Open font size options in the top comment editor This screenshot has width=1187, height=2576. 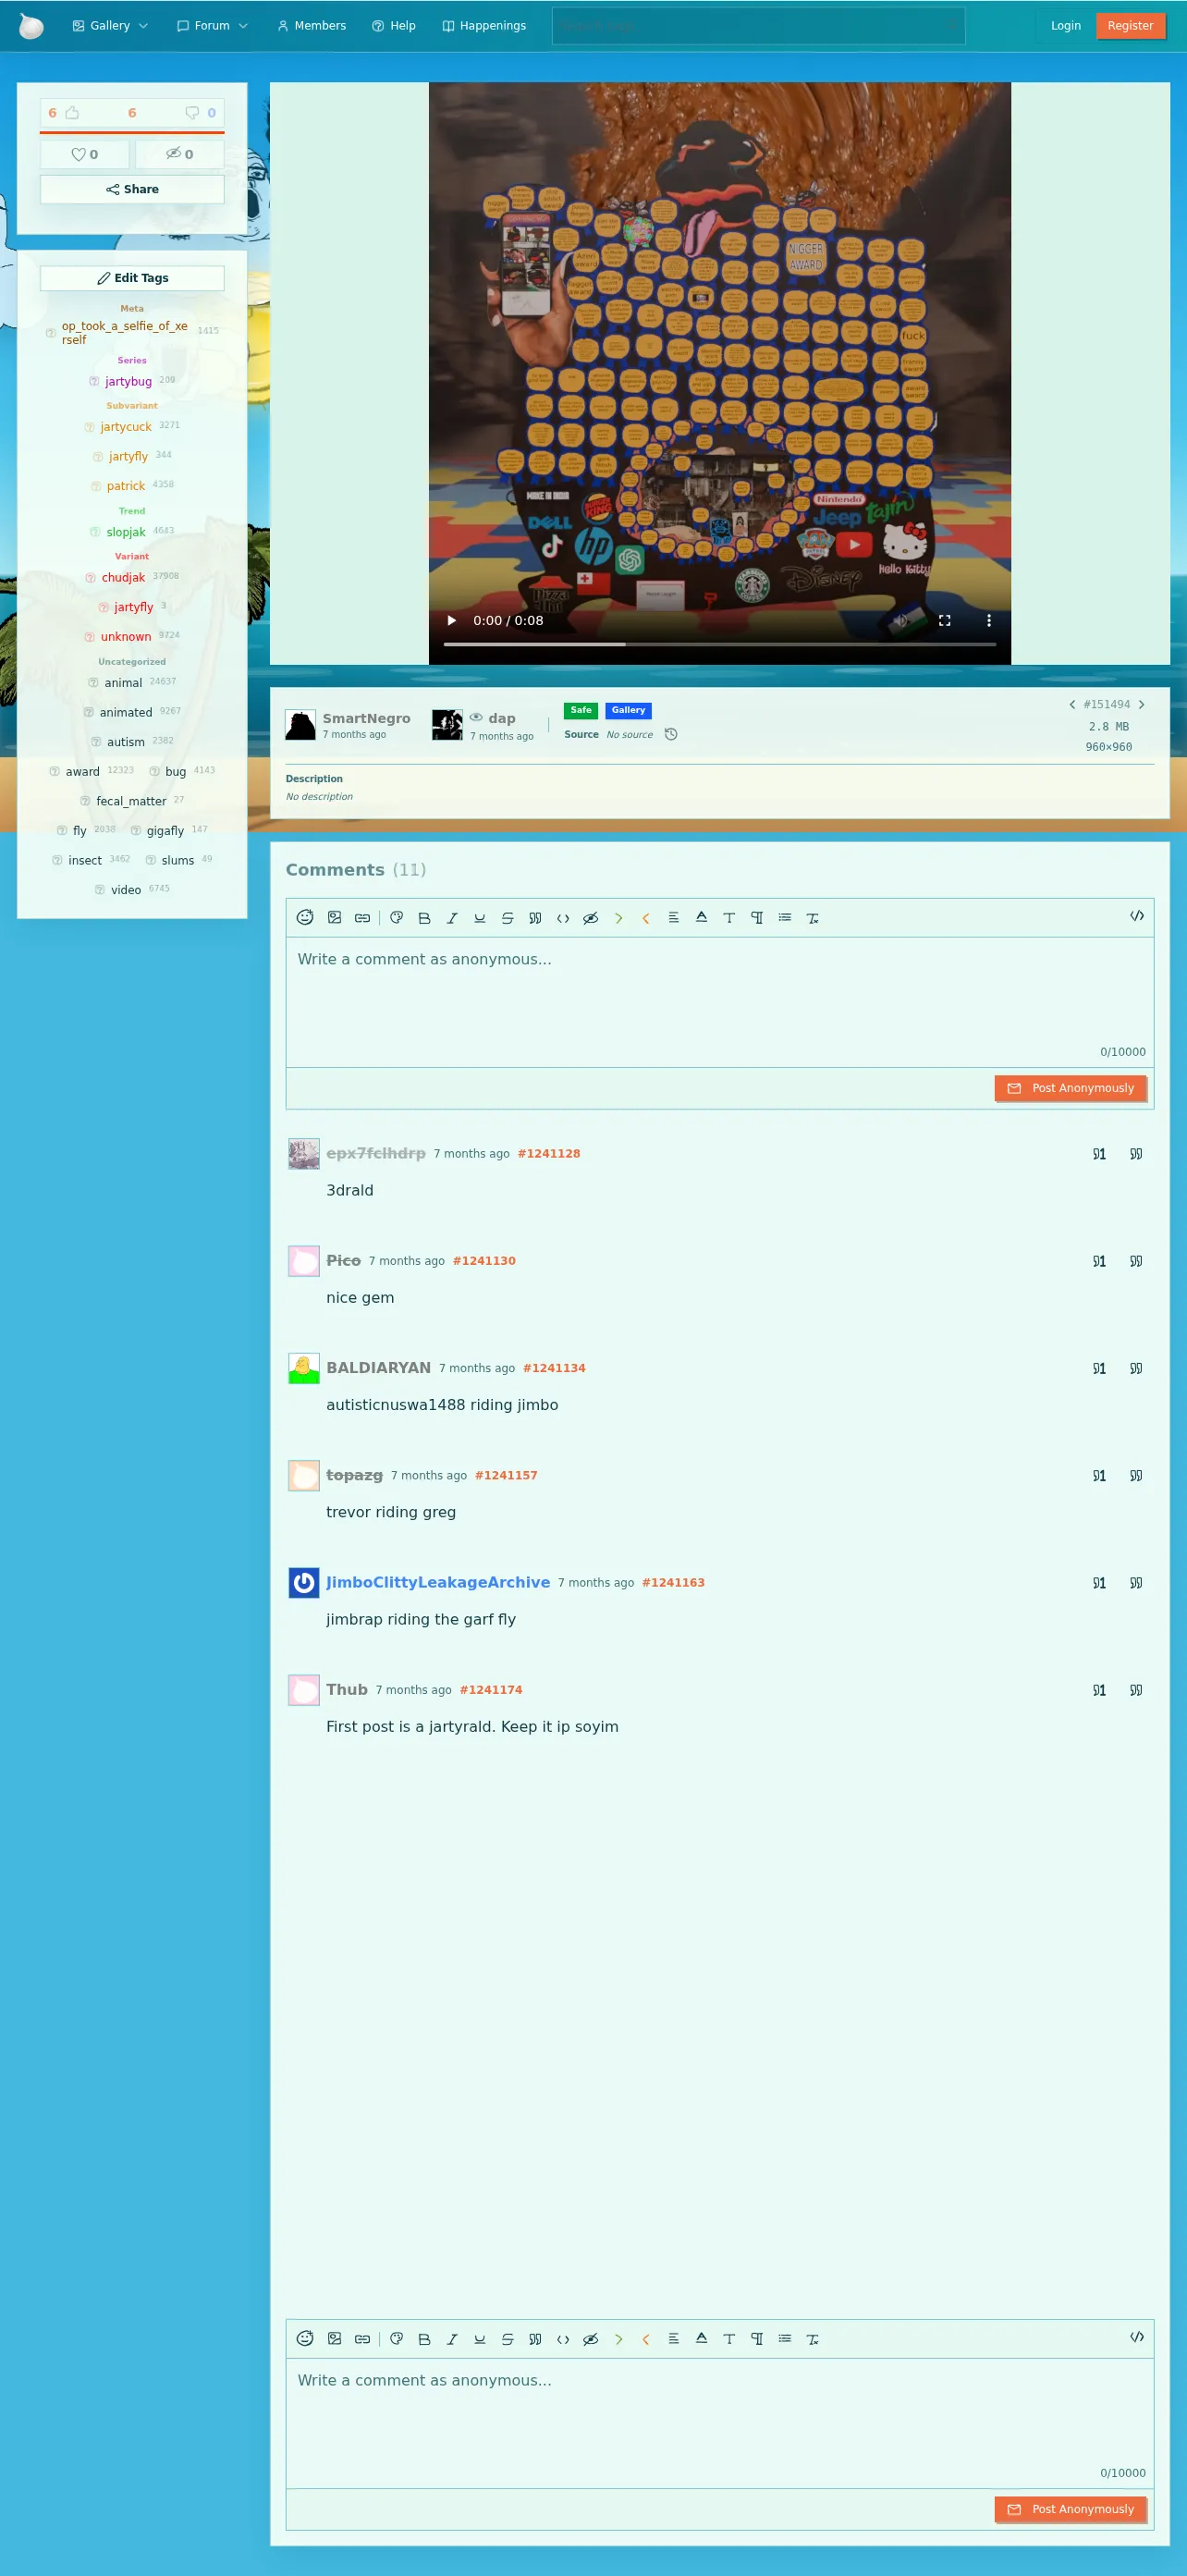point(729,918)
